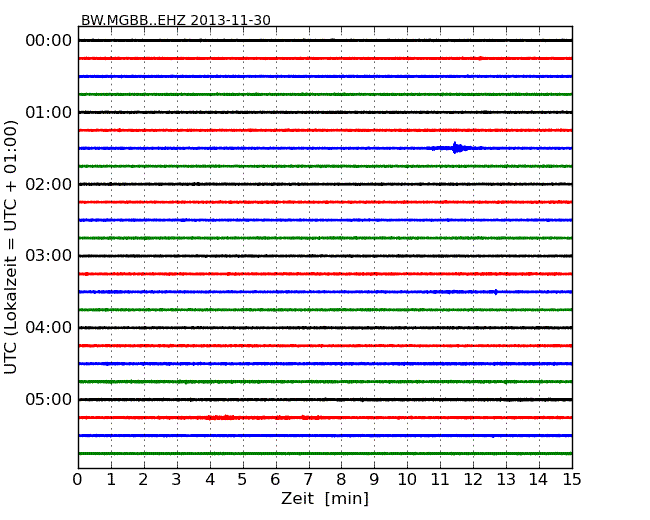Image resolution: width=650 pixels, height=520 pixels.
Task: Click x-axis tick label 9
Action: tap(374, 480)
